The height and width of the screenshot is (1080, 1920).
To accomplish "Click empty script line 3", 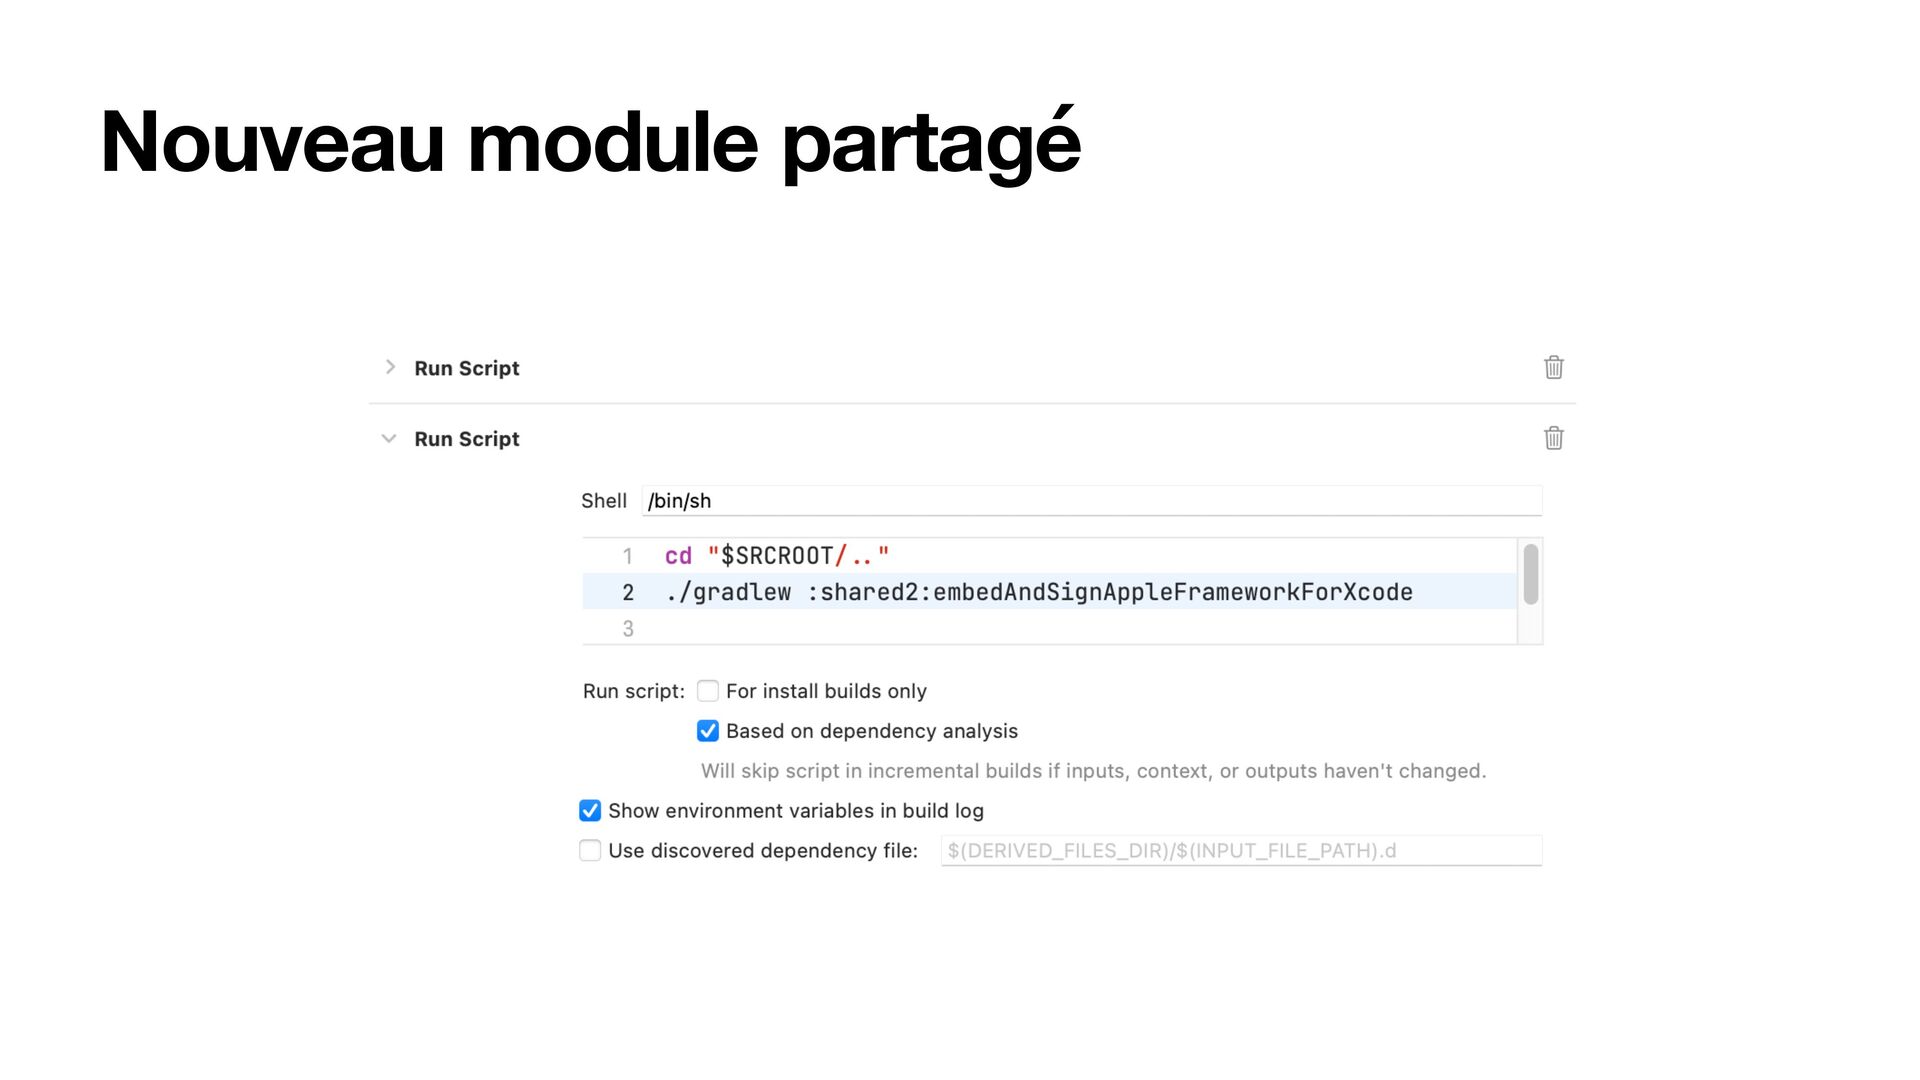I will tap(1090, 628).
